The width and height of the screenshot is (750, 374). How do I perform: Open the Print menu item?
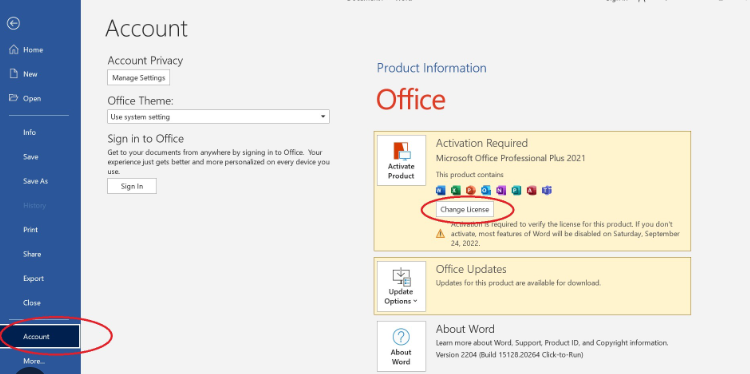[x=31, y=230]
